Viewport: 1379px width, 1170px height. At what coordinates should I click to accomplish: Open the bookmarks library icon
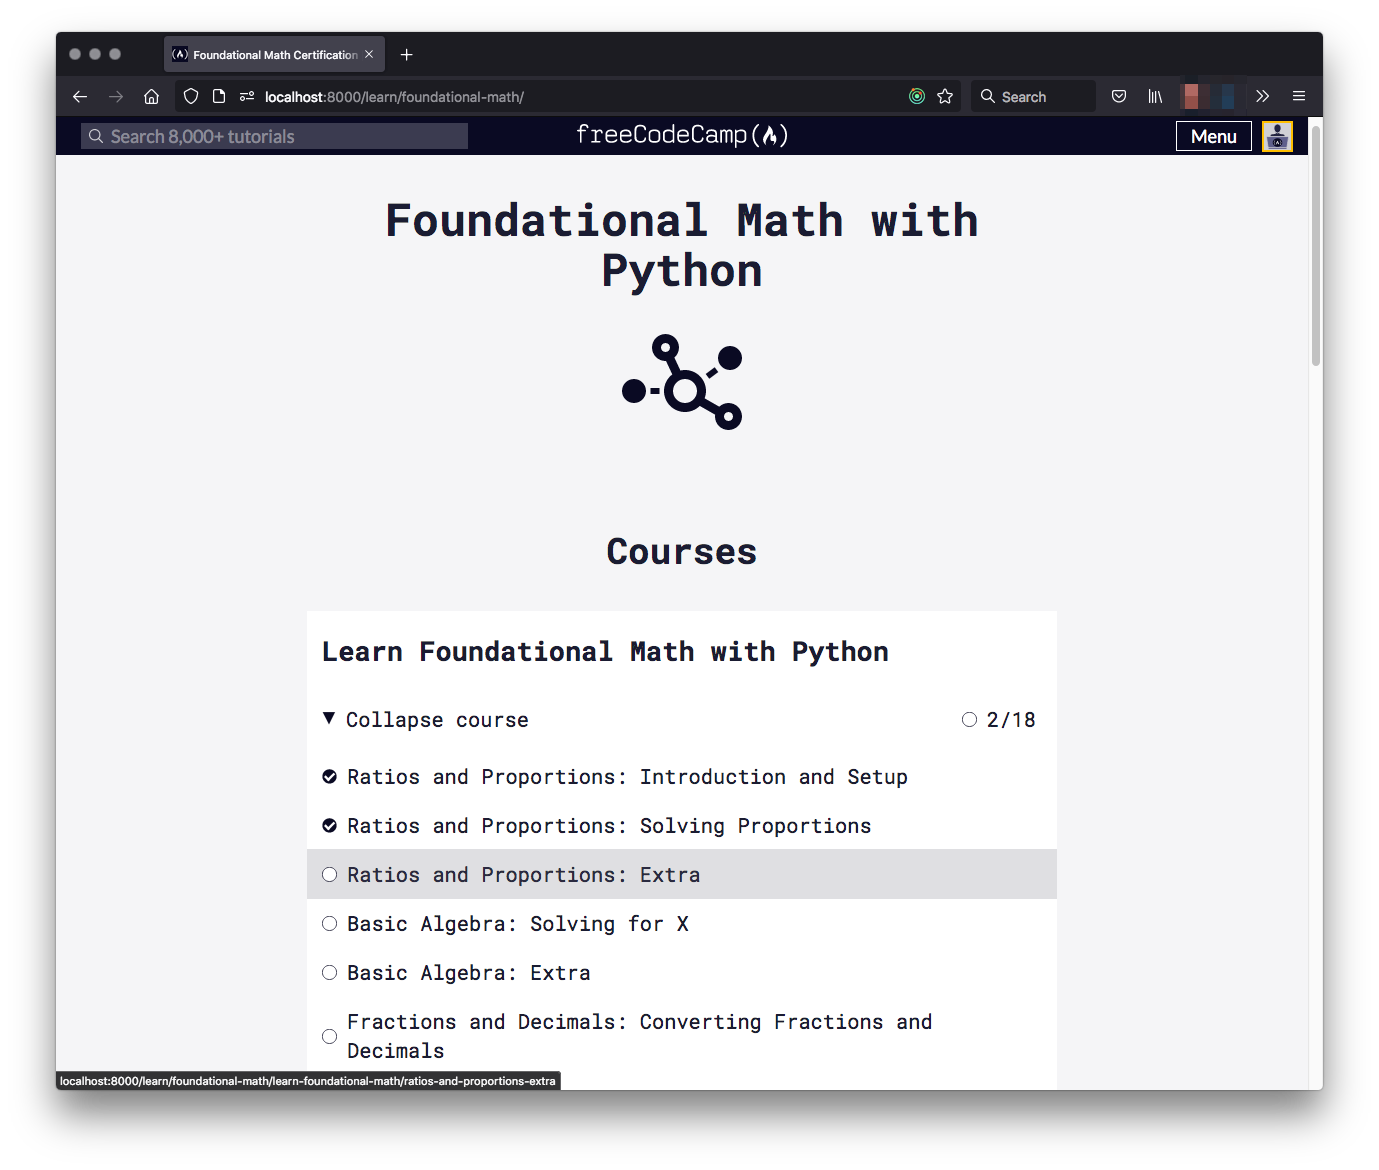1155,96
